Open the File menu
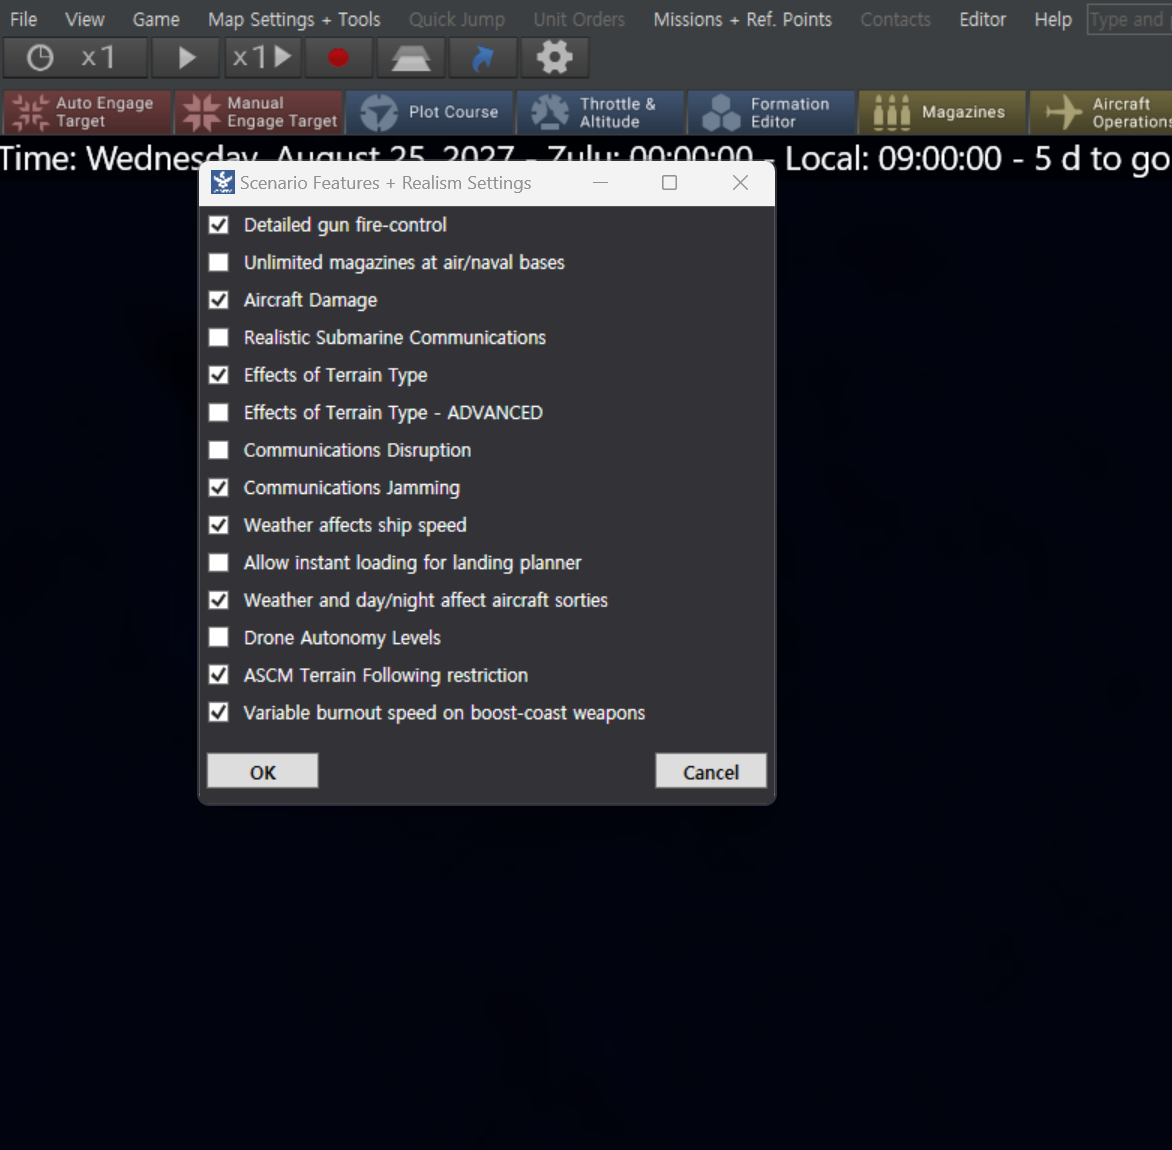This screenshot has width=1172, height=1150. pyautogui.click(x=23, y=19)
